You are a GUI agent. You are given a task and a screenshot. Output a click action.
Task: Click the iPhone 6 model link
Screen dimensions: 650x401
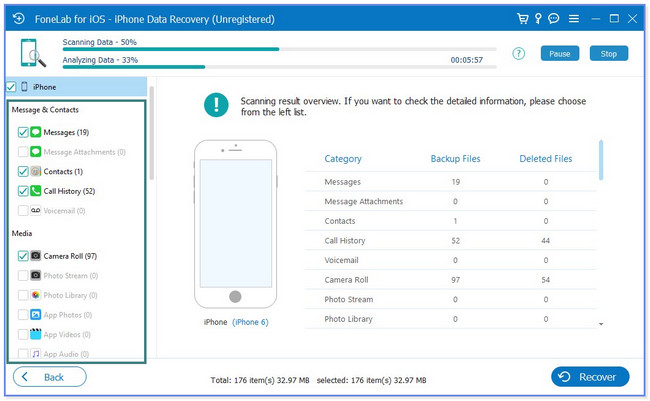tap(250, 322)
